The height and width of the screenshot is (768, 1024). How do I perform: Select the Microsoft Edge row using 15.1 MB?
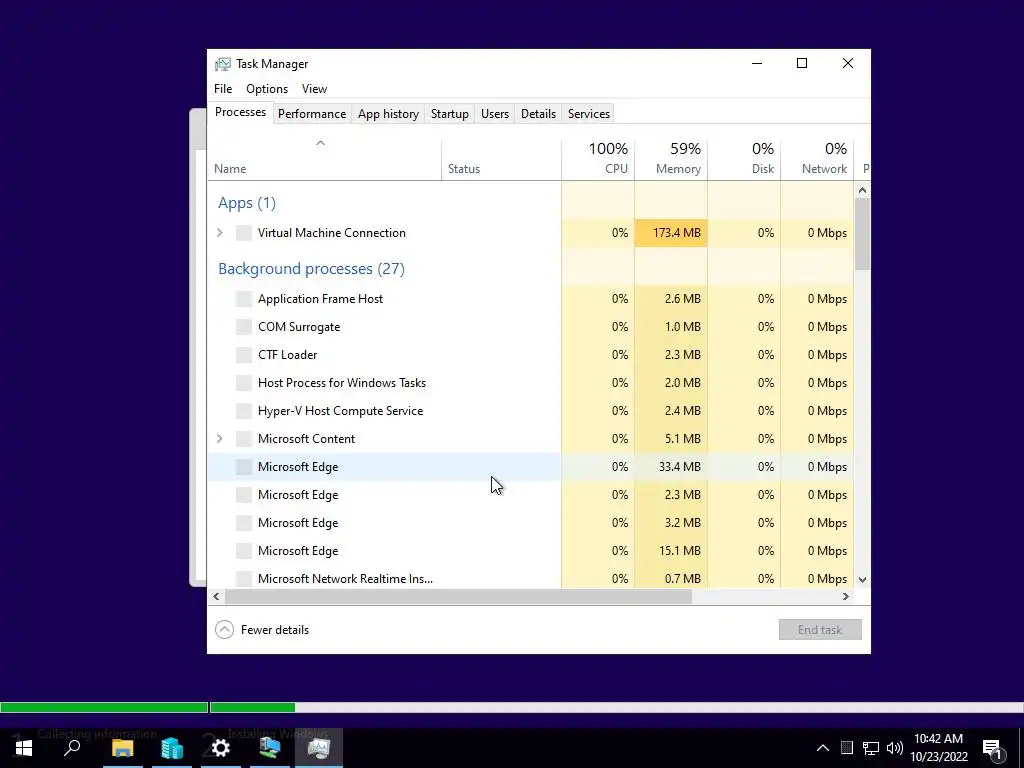click(530, 551)
